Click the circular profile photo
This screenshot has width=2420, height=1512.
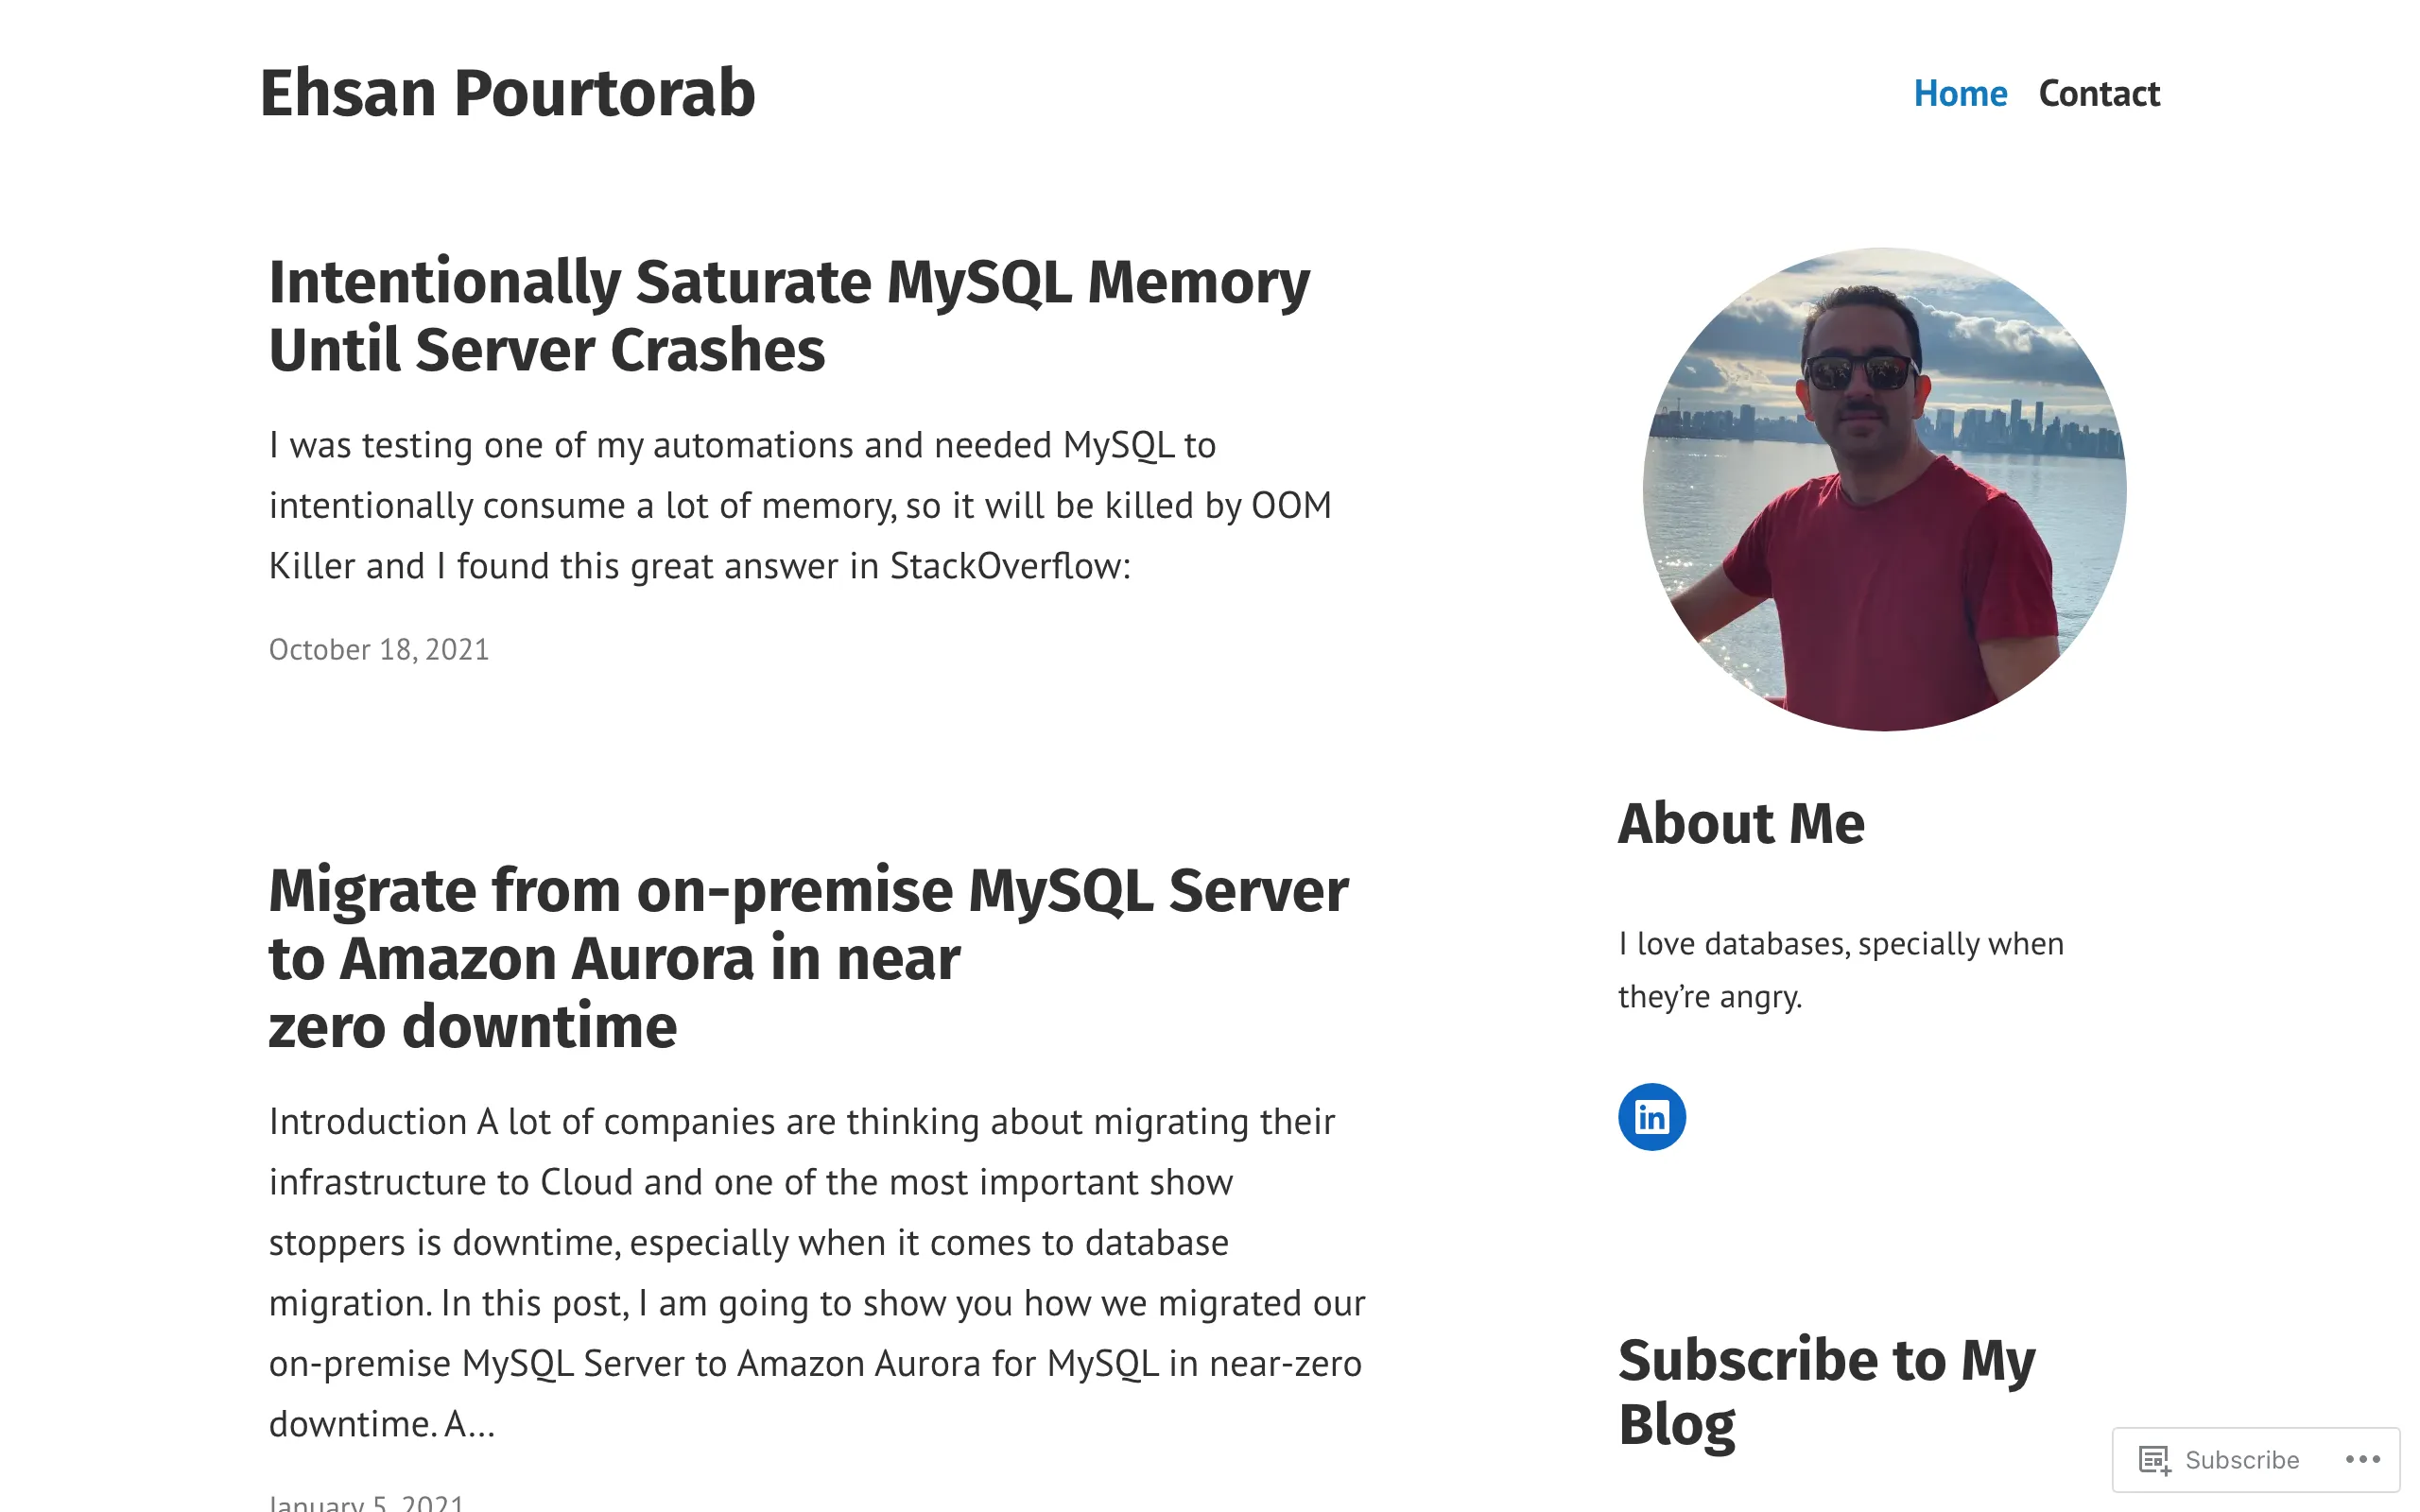(1884, 489)
